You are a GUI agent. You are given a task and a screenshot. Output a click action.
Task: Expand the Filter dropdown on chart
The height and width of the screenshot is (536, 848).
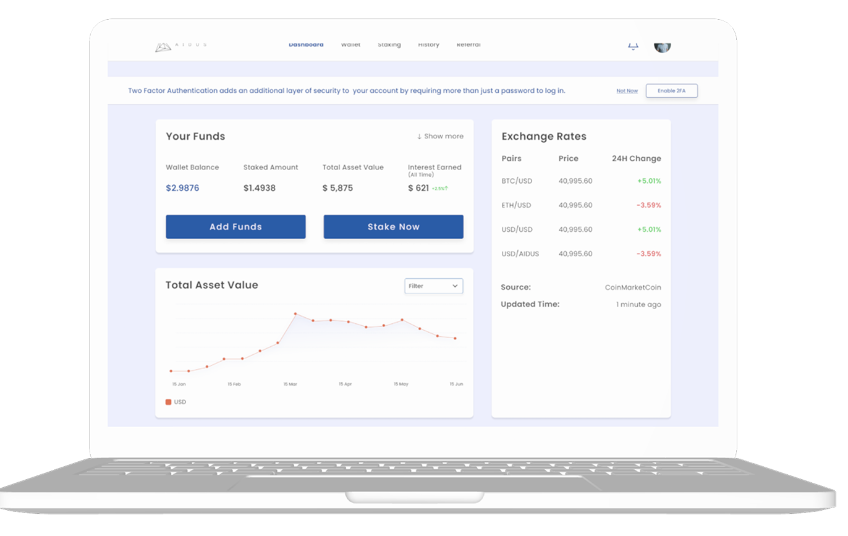tap(433, 286)
